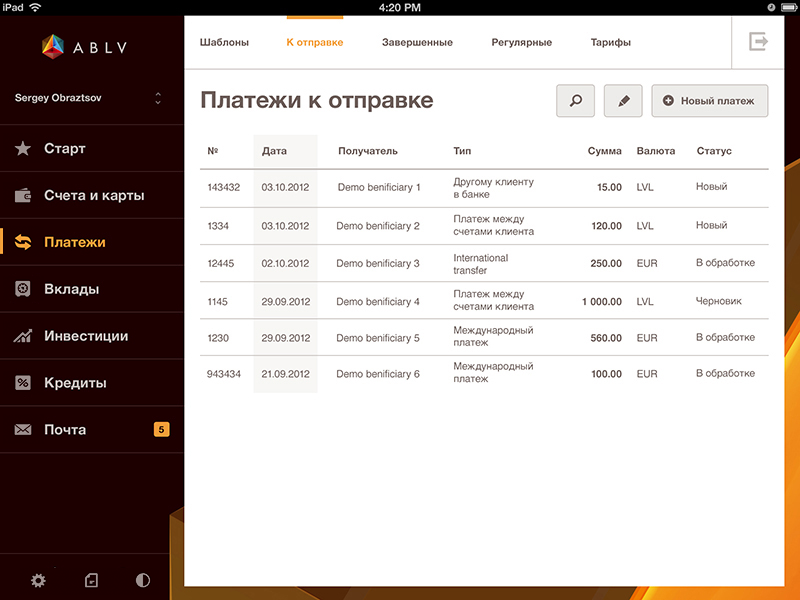Click the envelope icon for Почта

point(22,430)
